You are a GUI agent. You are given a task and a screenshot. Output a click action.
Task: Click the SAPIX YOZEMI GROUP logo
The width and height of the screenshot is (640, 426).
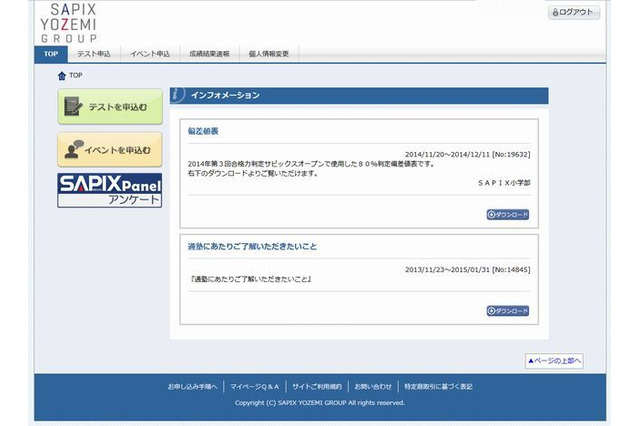(x=69, y=23)
